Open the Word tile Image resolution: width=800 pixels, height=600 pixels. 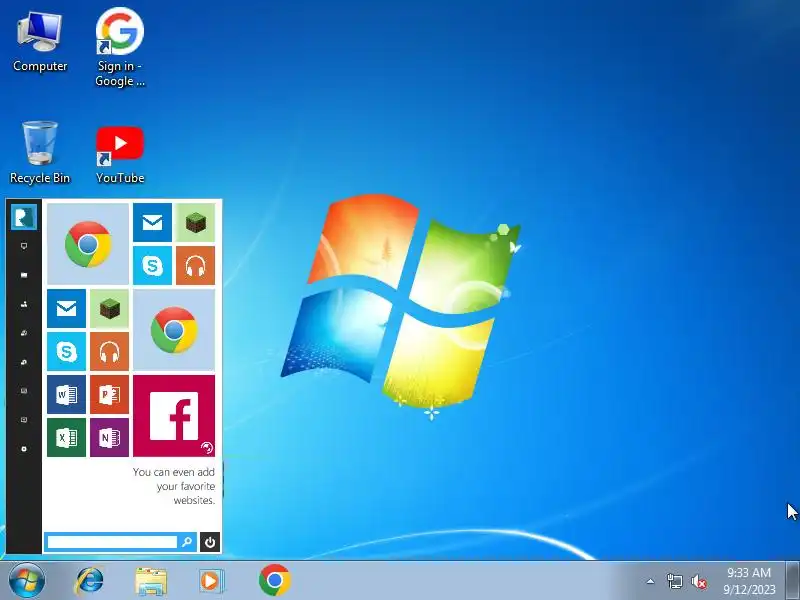[x=66, y=394]
